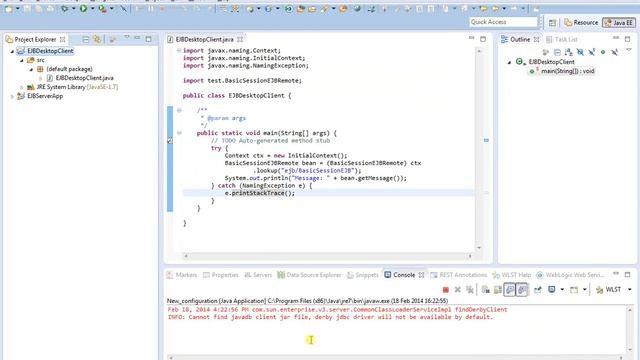This screenshot has height=360, width=640.
Task: Toggle Scroll Lock in console
Action: [x=498, y=290]
